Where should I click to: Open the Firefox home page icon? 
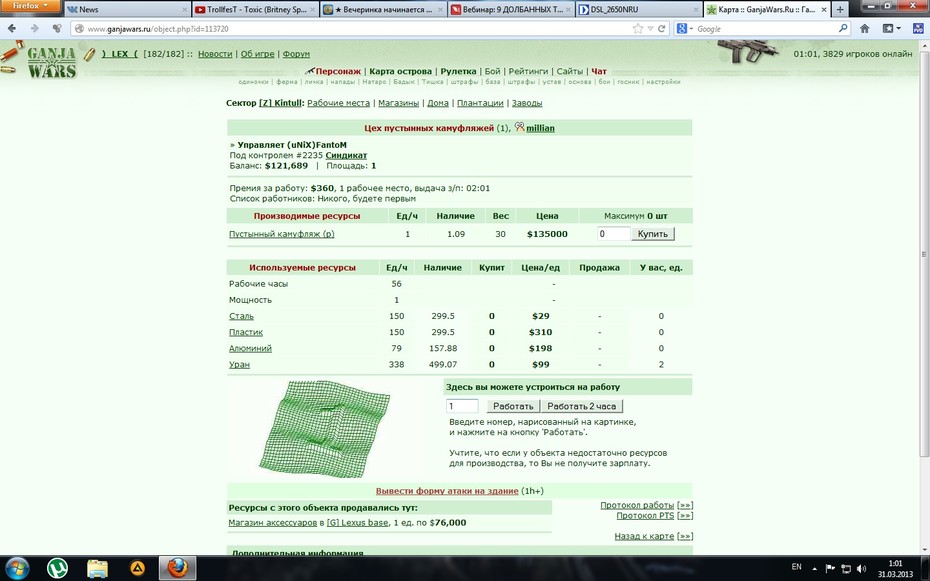pos(865,28)
